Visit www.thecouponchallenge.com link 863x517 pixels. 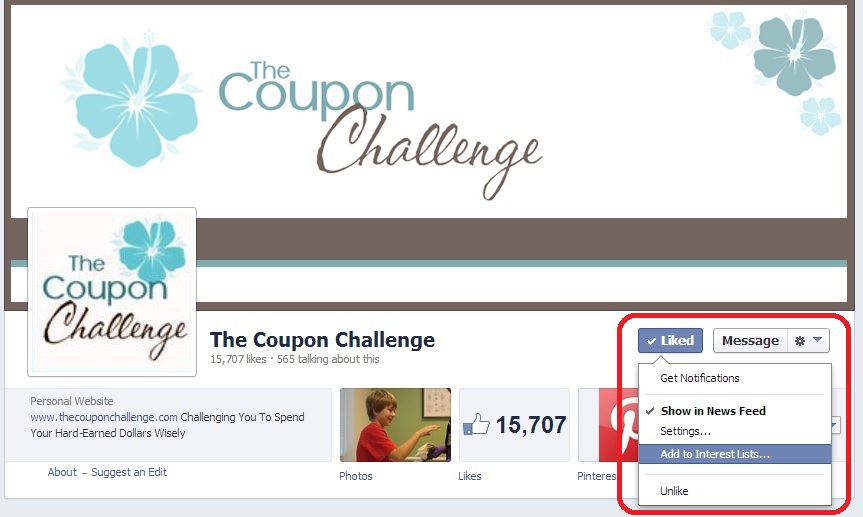(x=104, y=417)
